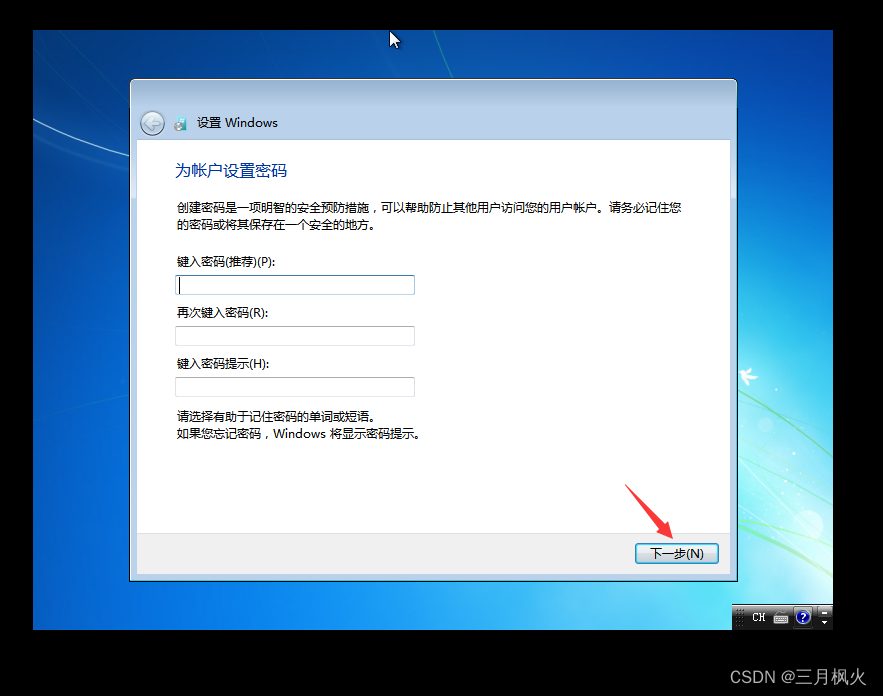This screenshot has height=696, width=883.
Task: Click the CSDN @三月枫火 watermark
Action: 797,676
